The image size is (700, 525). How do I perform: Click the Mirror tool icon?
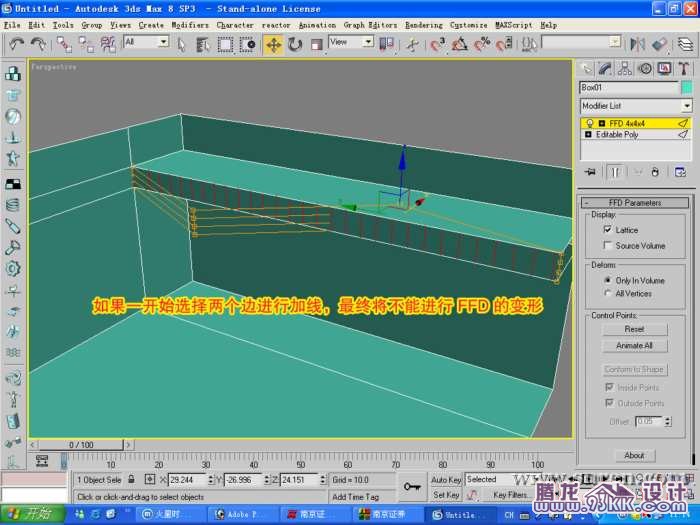click(638, 44)
